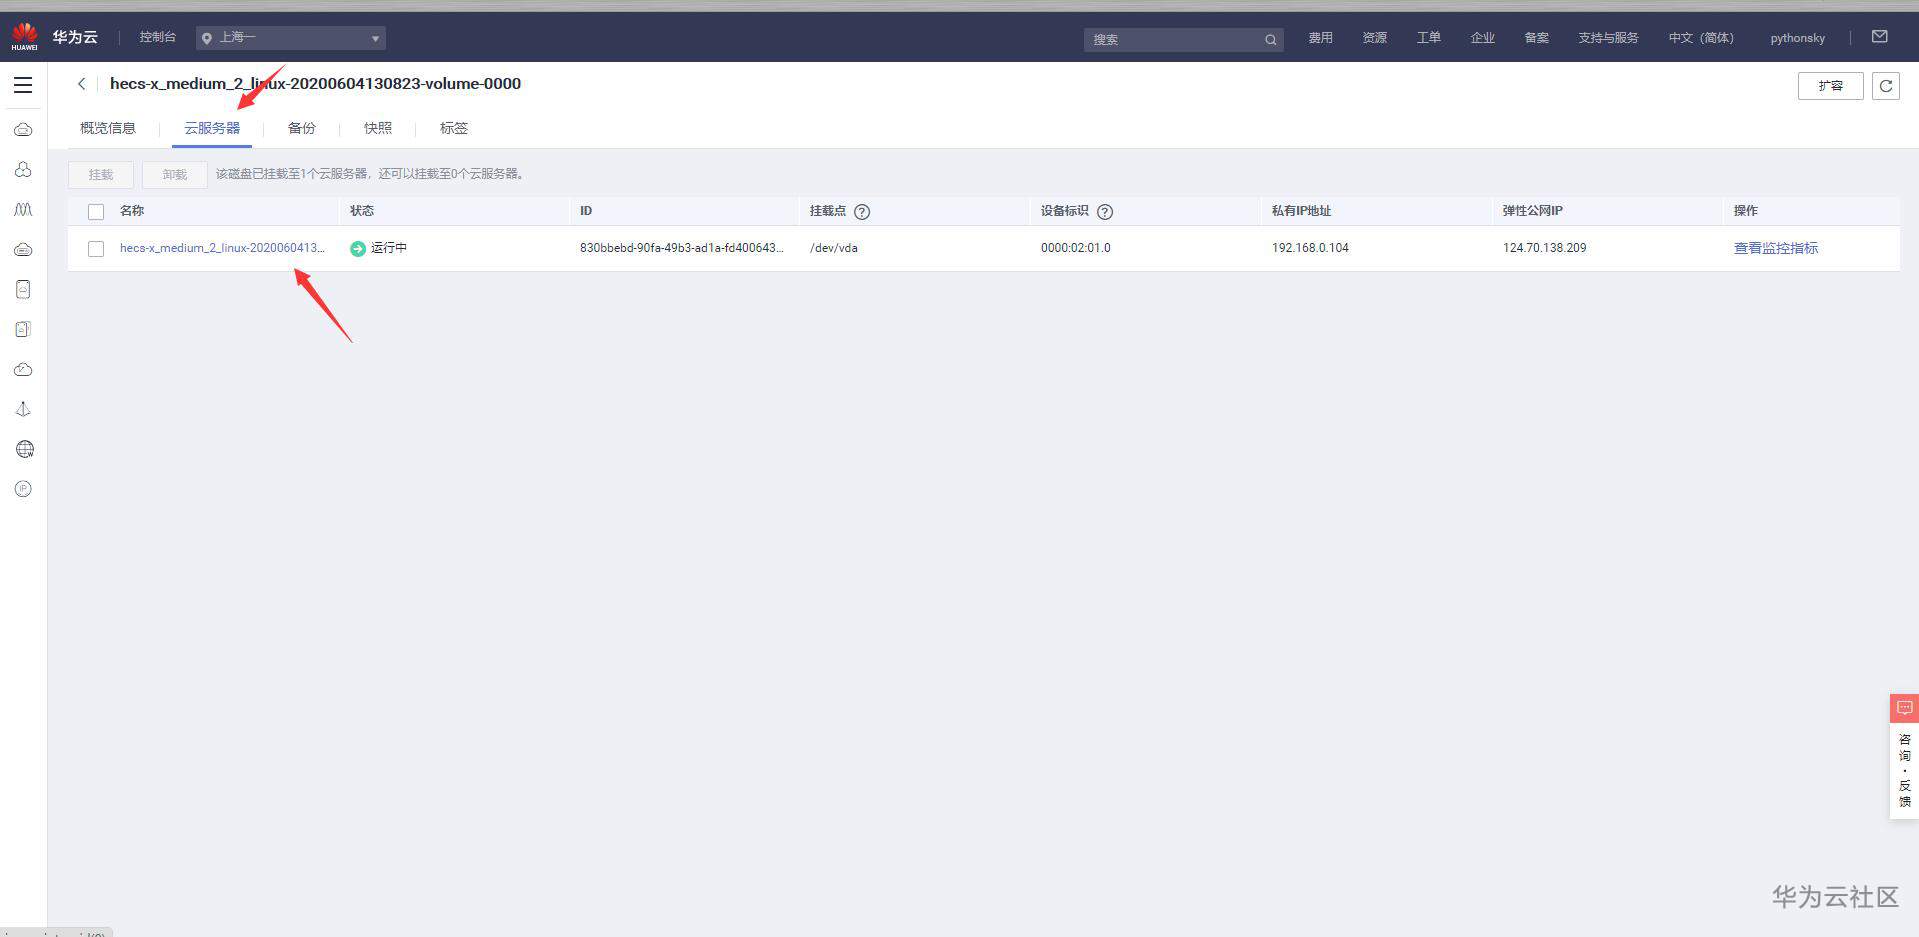Viewport: 1919px width, 937px height.
Task: Focus the 搜索 input field
Action: click(1174, 40)
